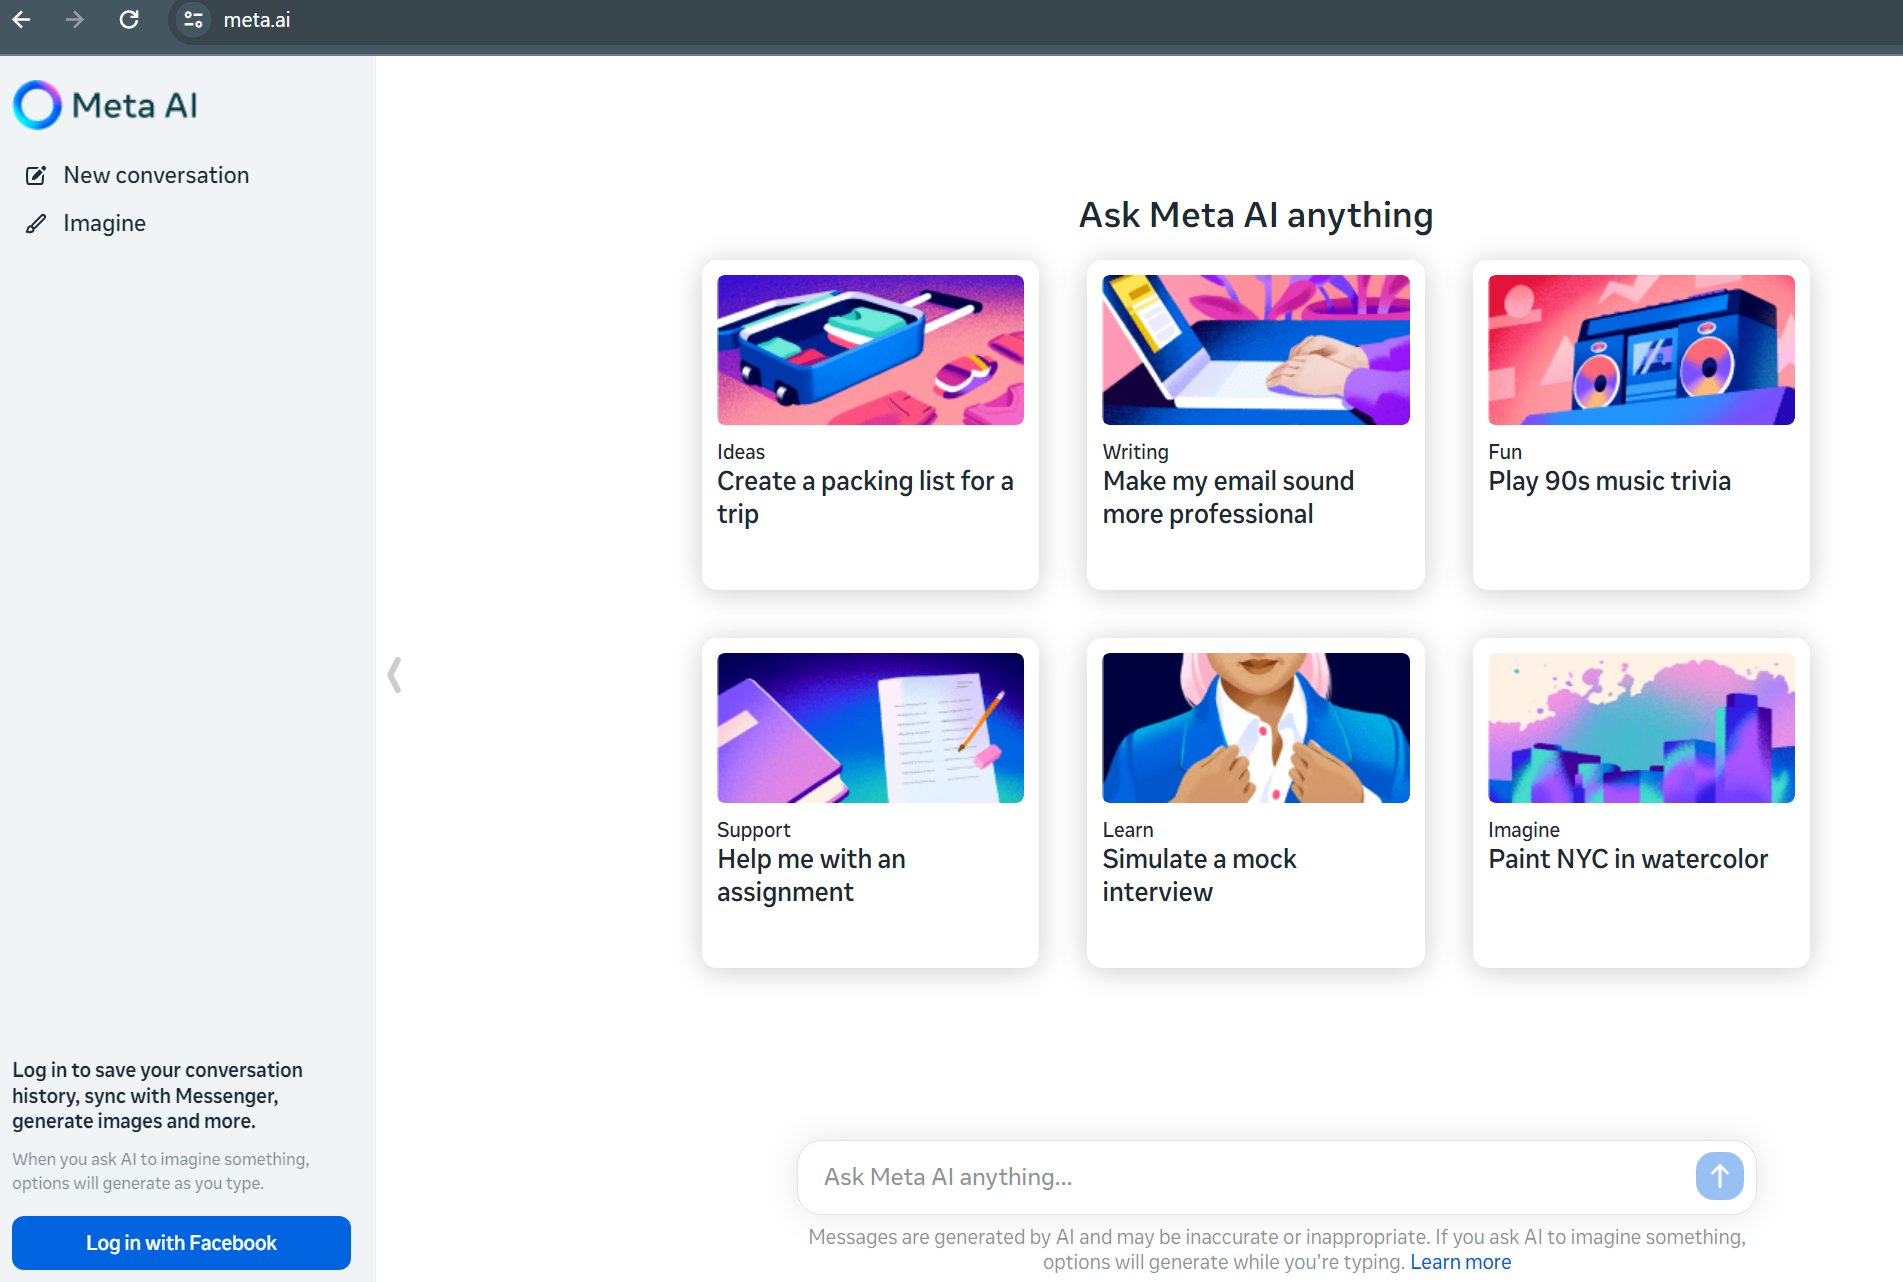The width and height of the screenshot is (1903, 1282).
Task: Collapse the sidebar using the chevron handle
Action: 394,675
